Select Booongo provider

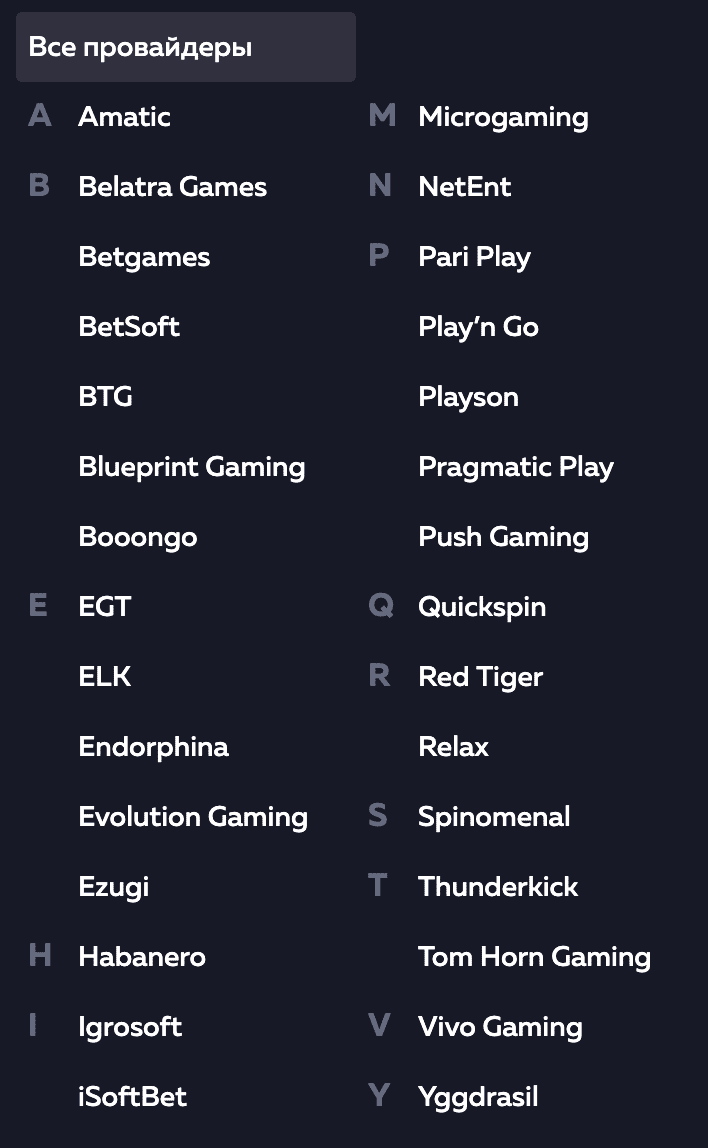(137, 537)
